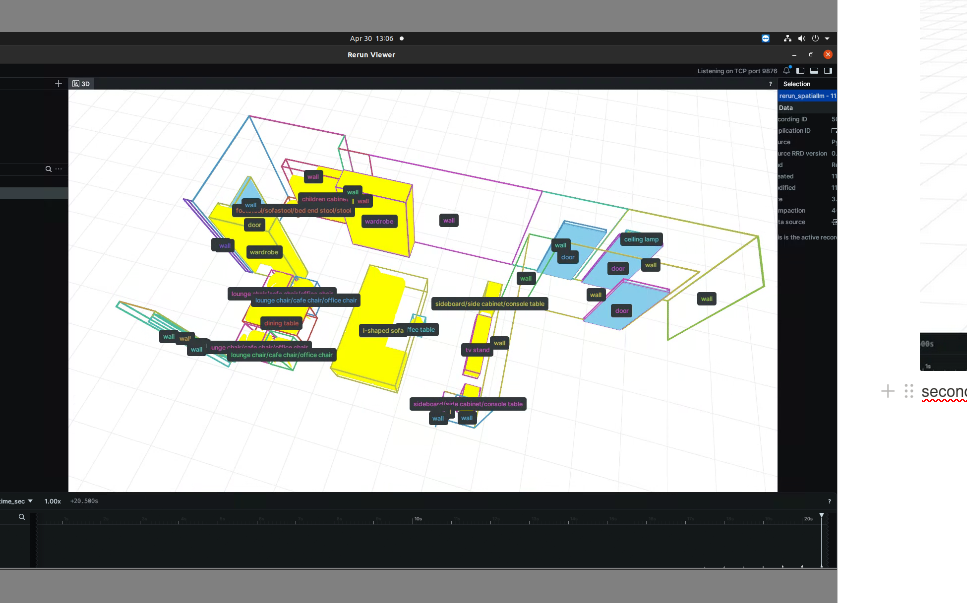967x603 pixels.
Task: Select the bottom lounge chair/cafe chair/office chair label
Action: (x=281, y=355)
